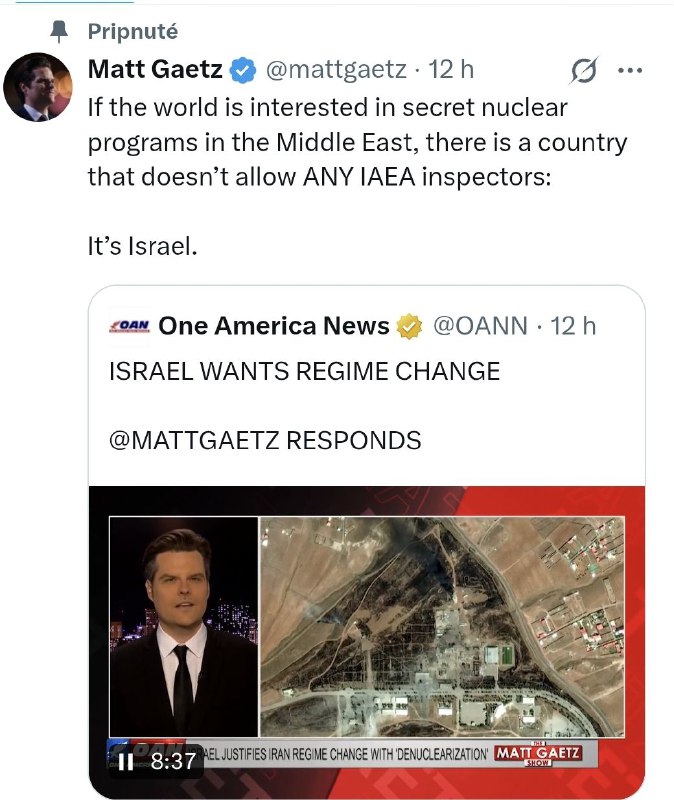674x800 pixels.
Task: Click the news ticker banner at the video bottom
Action: point(345,753)
